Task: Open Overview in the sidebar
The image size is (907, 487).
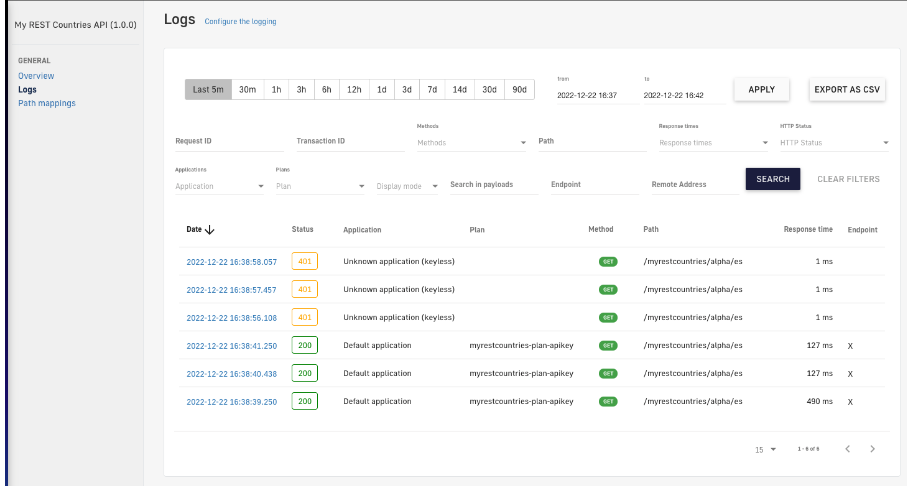Action: point(36,76)
